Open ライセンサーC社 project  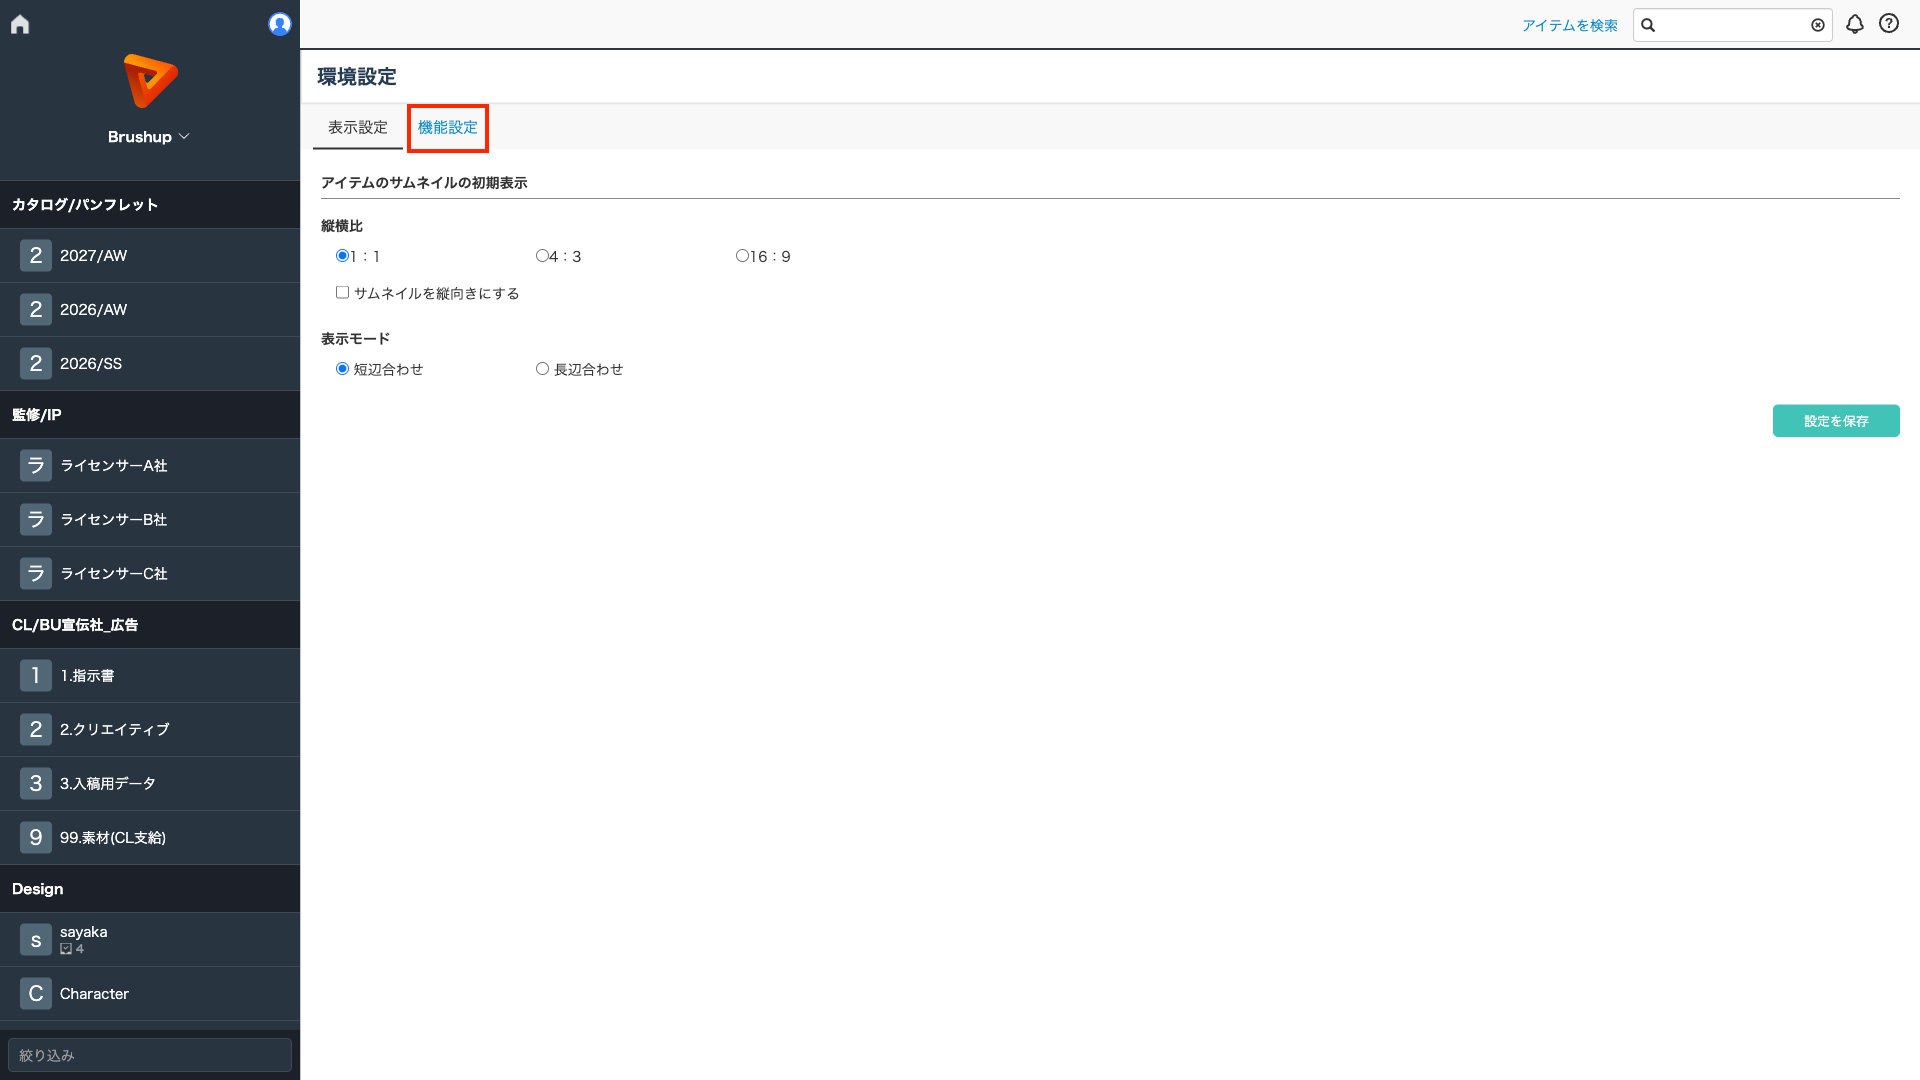[x=150, y=574]
